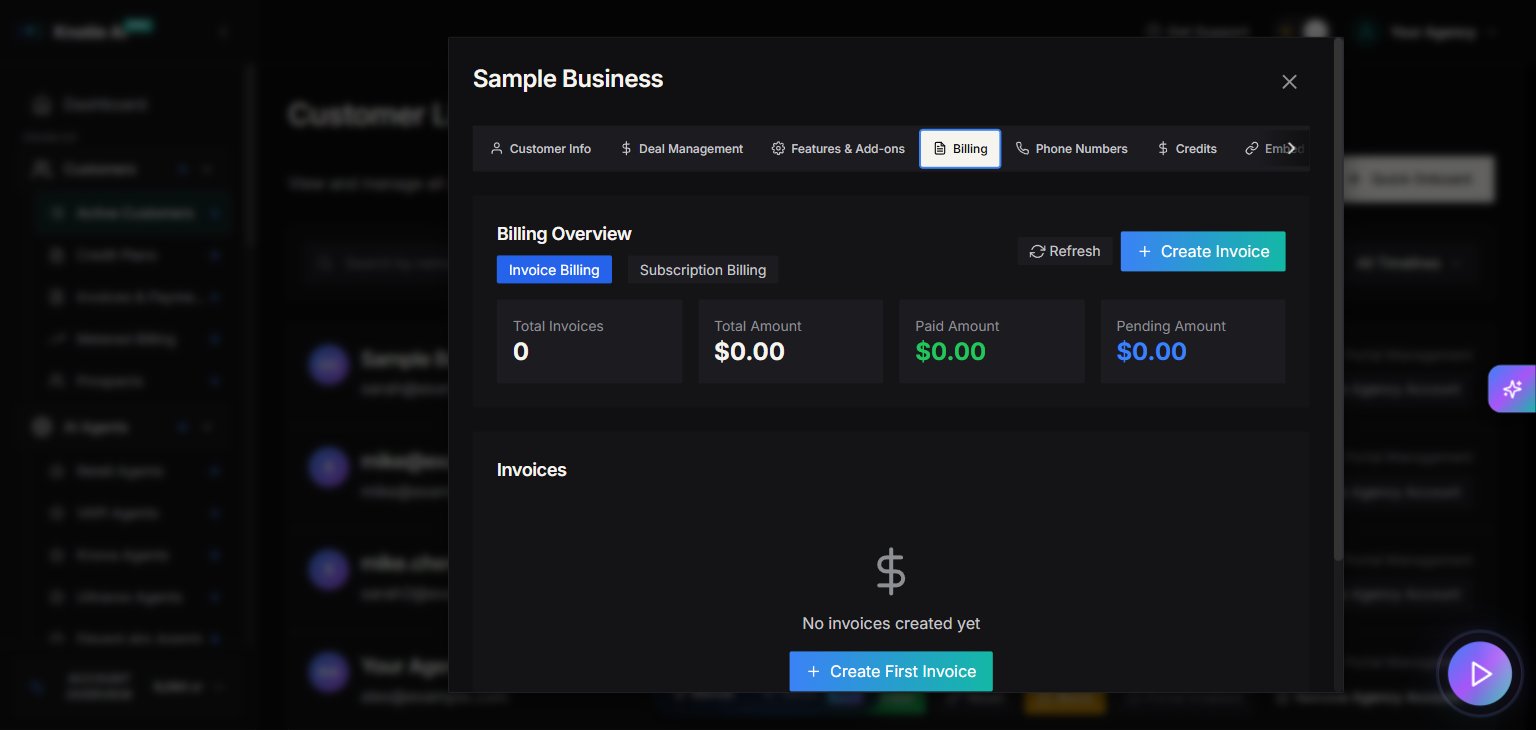Go to the Phone Numbers tab
1536x730 pixels.
tap(1072, 148)
